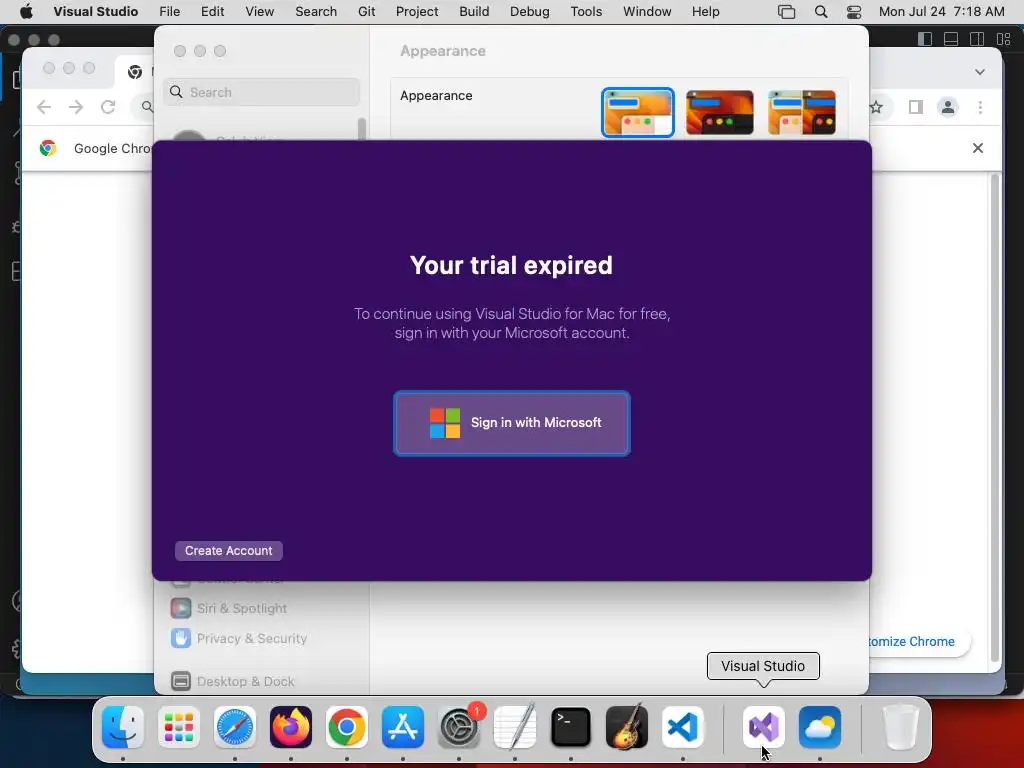Toggle VS Code secondary side bar layout icon

pos(977,39)
